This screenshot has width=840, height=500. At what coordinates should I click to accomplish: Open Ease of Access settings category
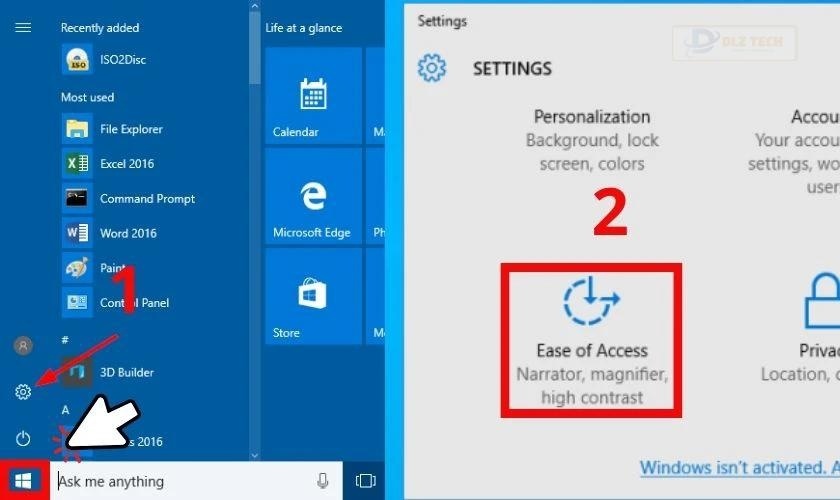click(x=591, y=340)
